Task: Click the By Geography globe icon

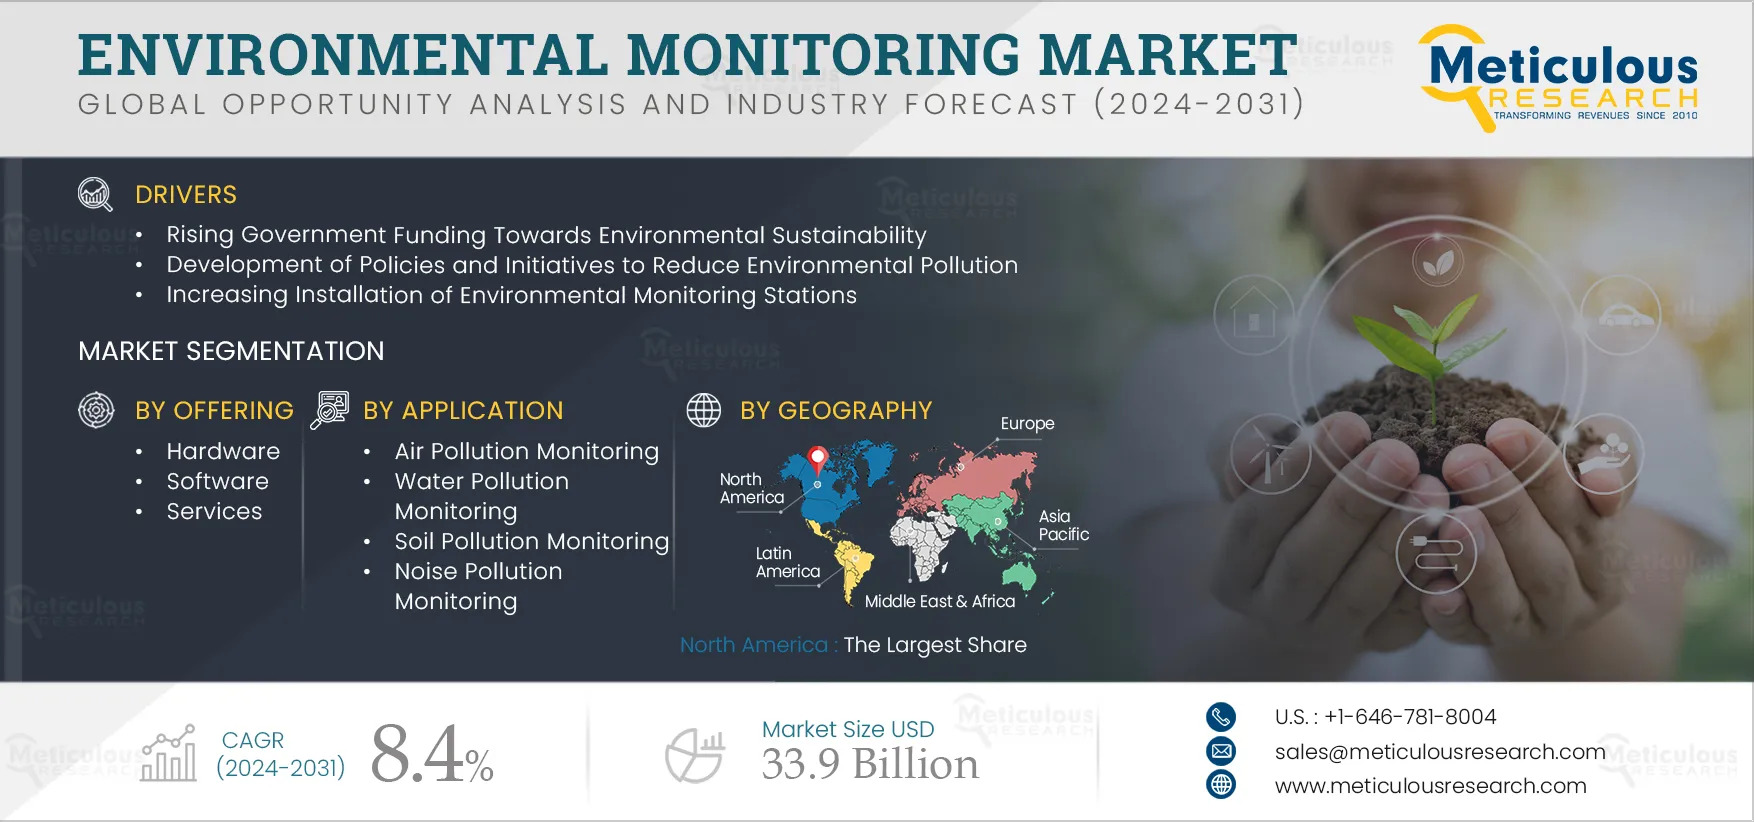Action: tap(703, 410)
